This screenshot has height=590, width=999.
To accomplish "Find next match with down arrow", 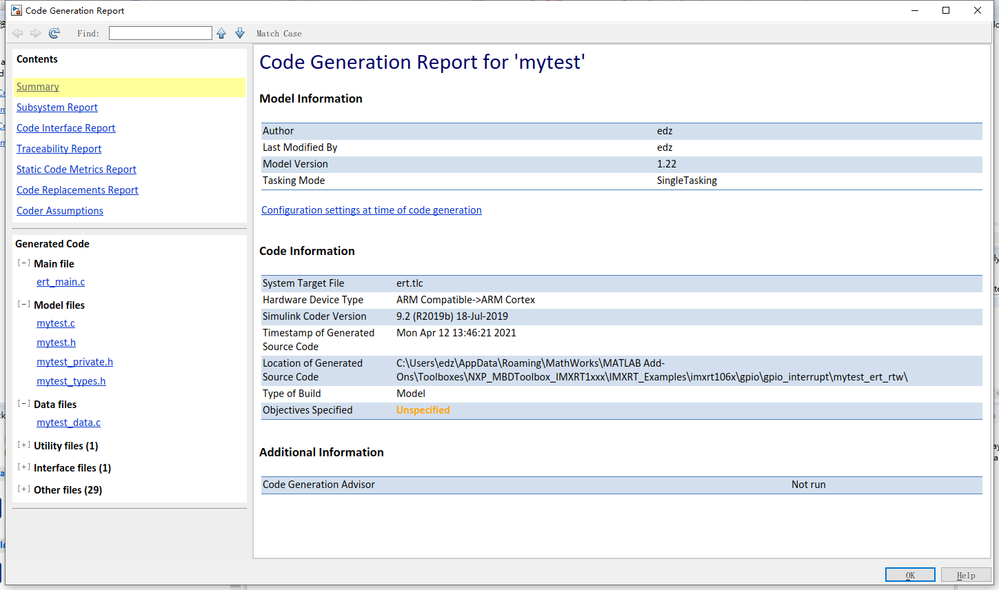I will [x=240, y=33].
